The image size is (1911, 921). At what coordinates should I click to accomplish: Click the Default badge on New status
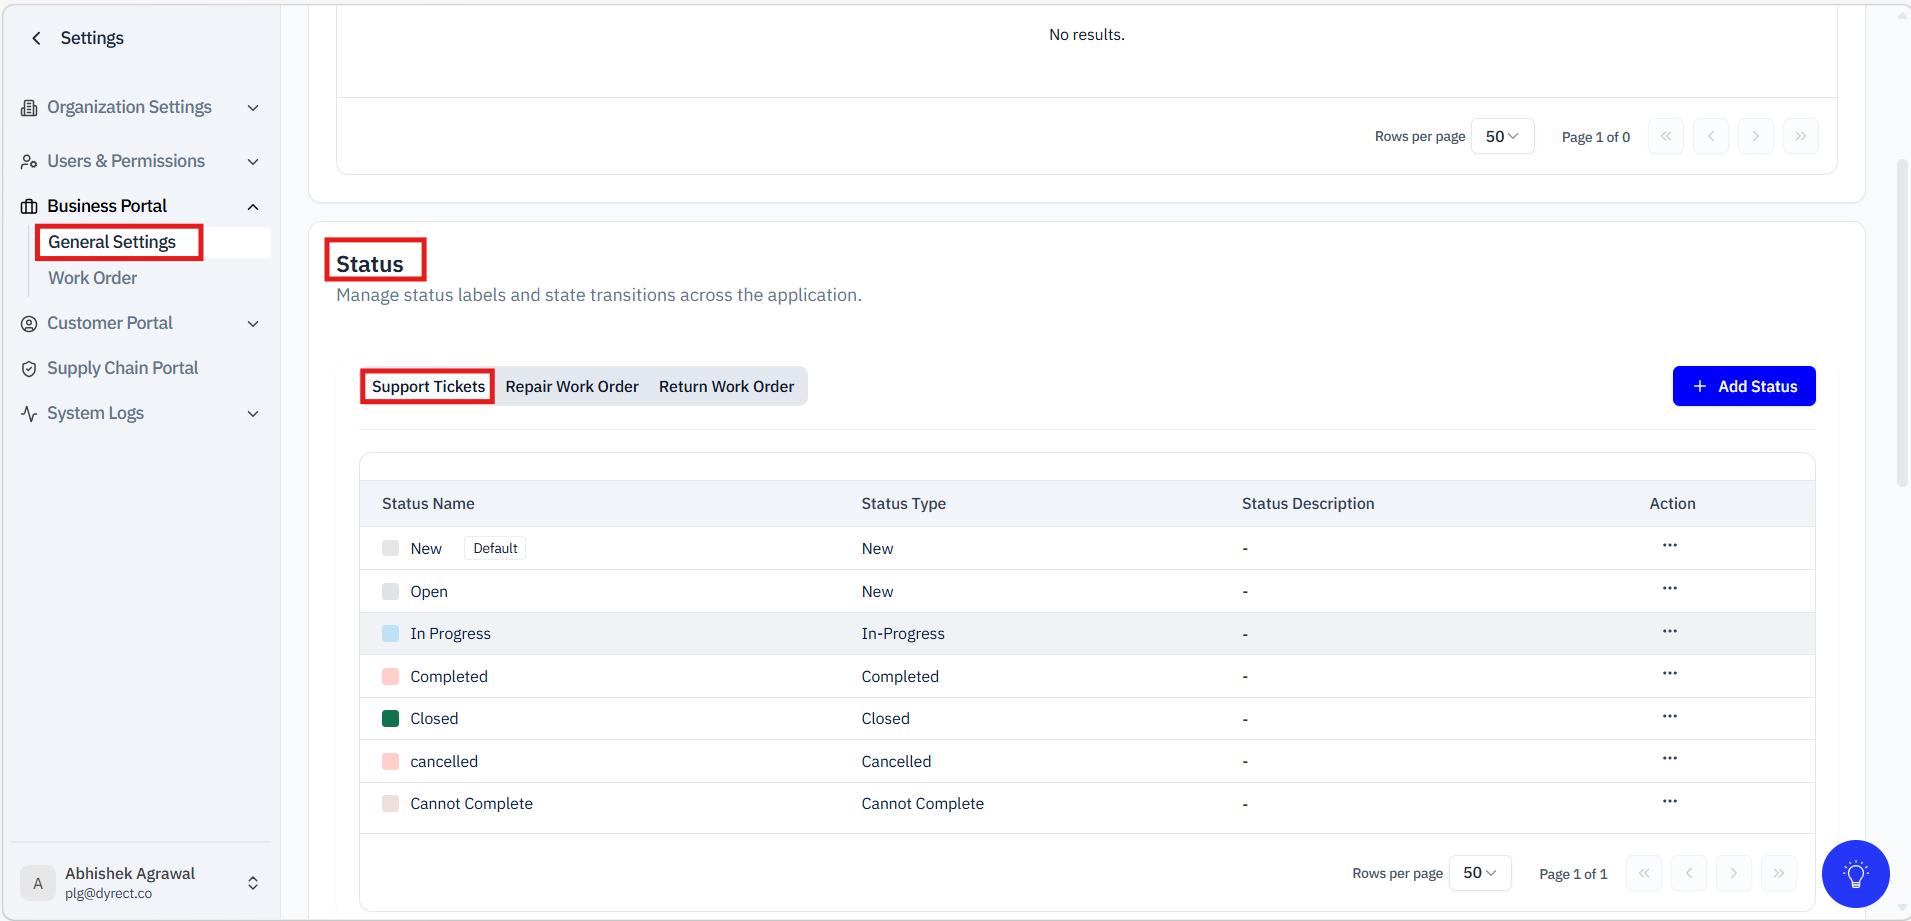pyautogui.click(x=495, y=548)
